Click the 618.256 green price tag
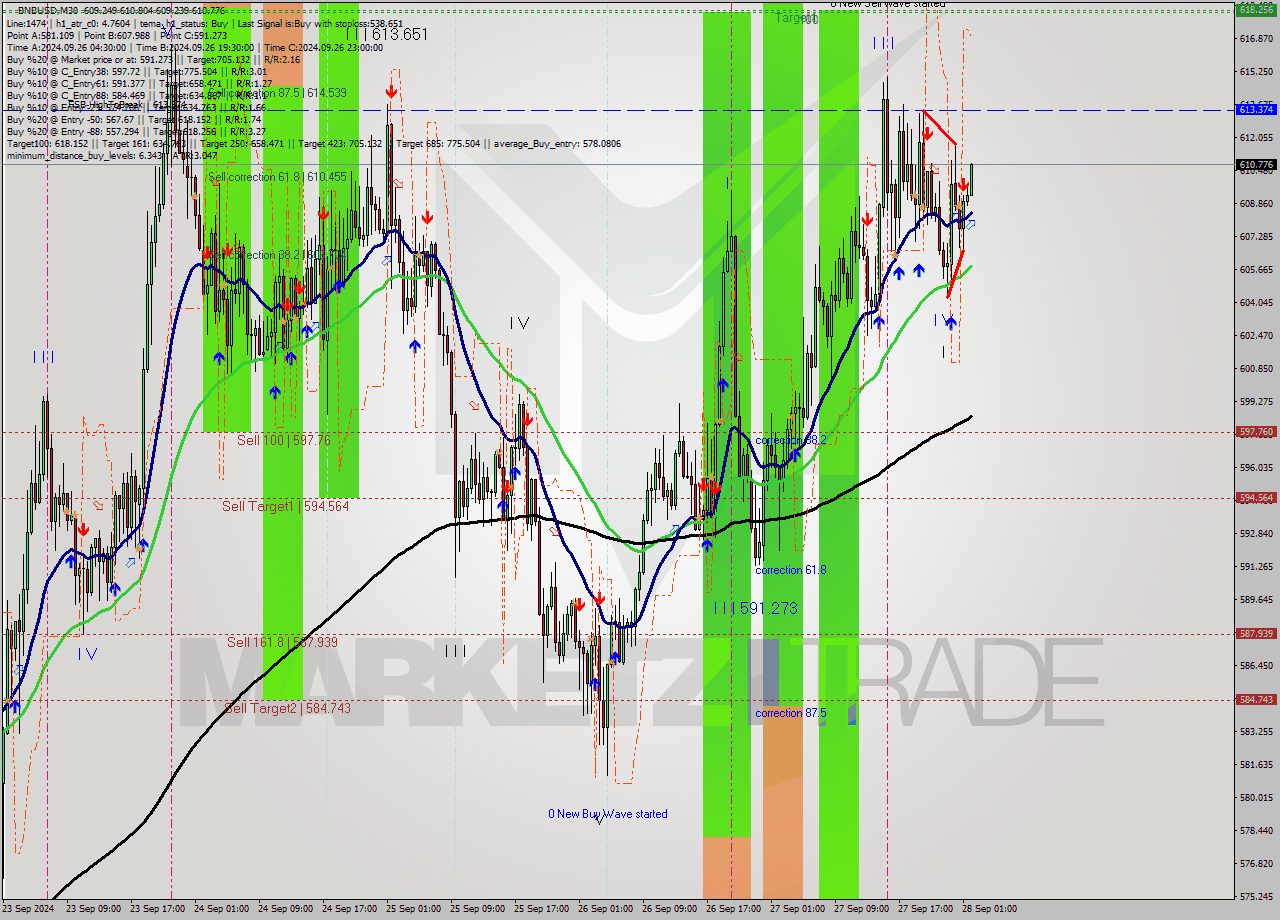The image size is (1280, 920). [x=1256, y=8]
